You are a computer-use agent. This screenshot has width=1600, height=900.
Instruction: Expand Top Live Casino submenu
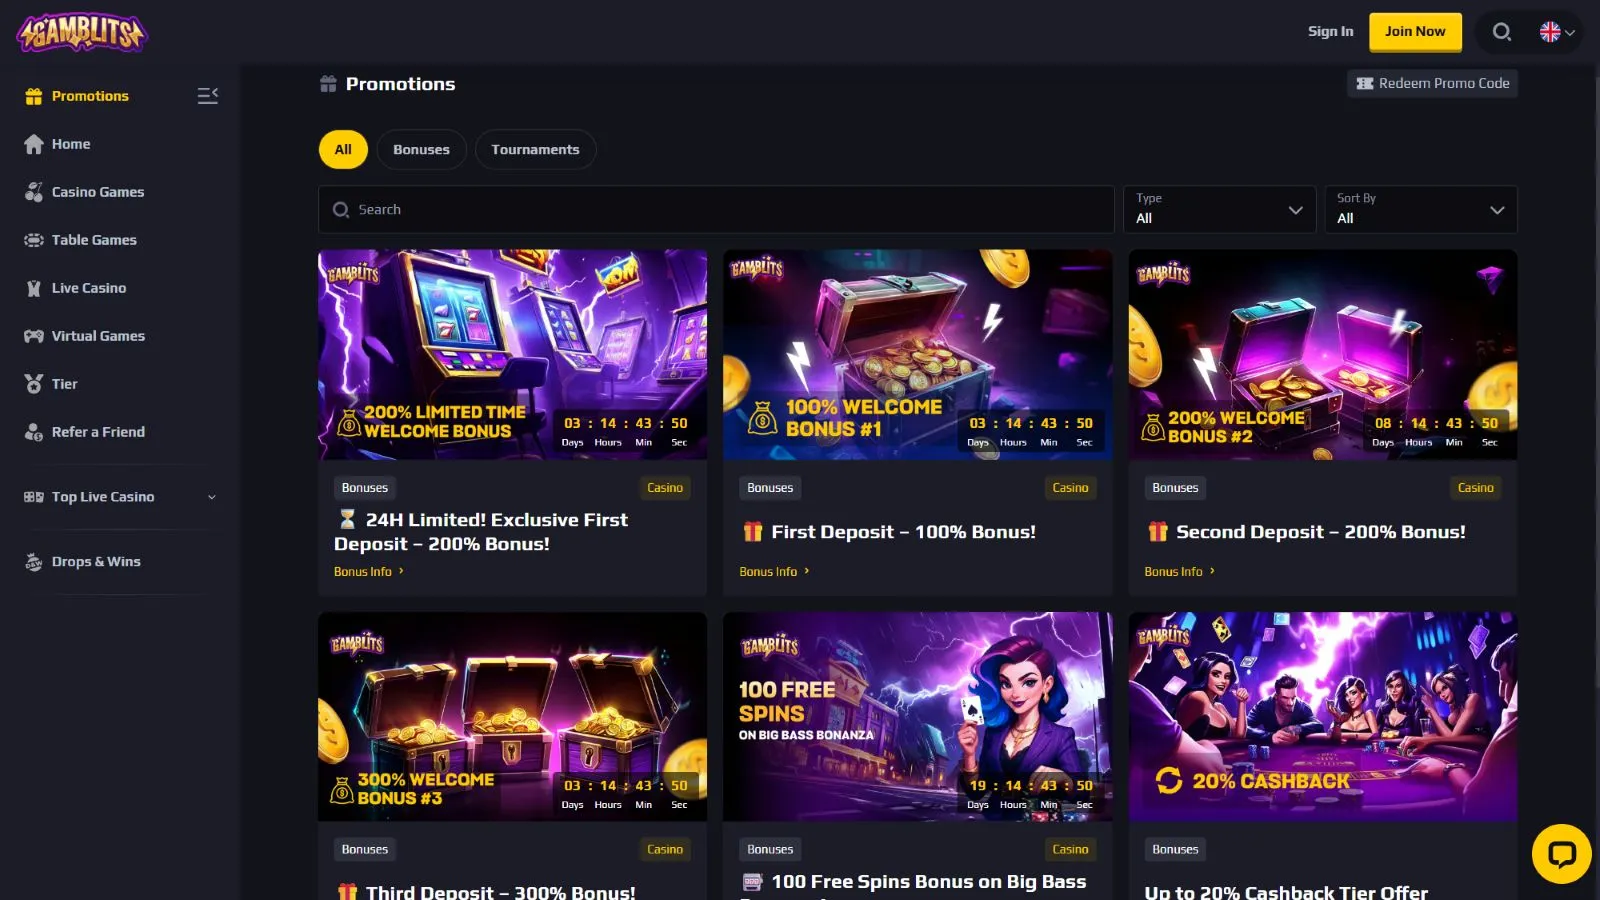point(211,497)
